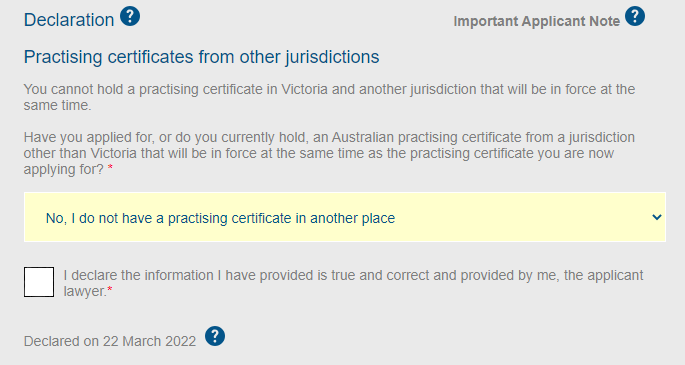Click the 'Have you applied for' question text
Image resolution: width=685 pixels, height=365 pixels.
tap(329, 153)
